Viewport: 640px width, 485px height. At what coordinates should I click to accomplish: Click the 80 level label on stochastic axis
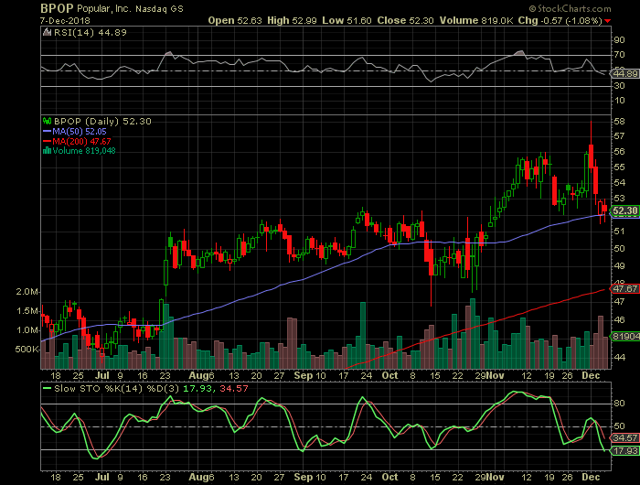pos(619,403)
